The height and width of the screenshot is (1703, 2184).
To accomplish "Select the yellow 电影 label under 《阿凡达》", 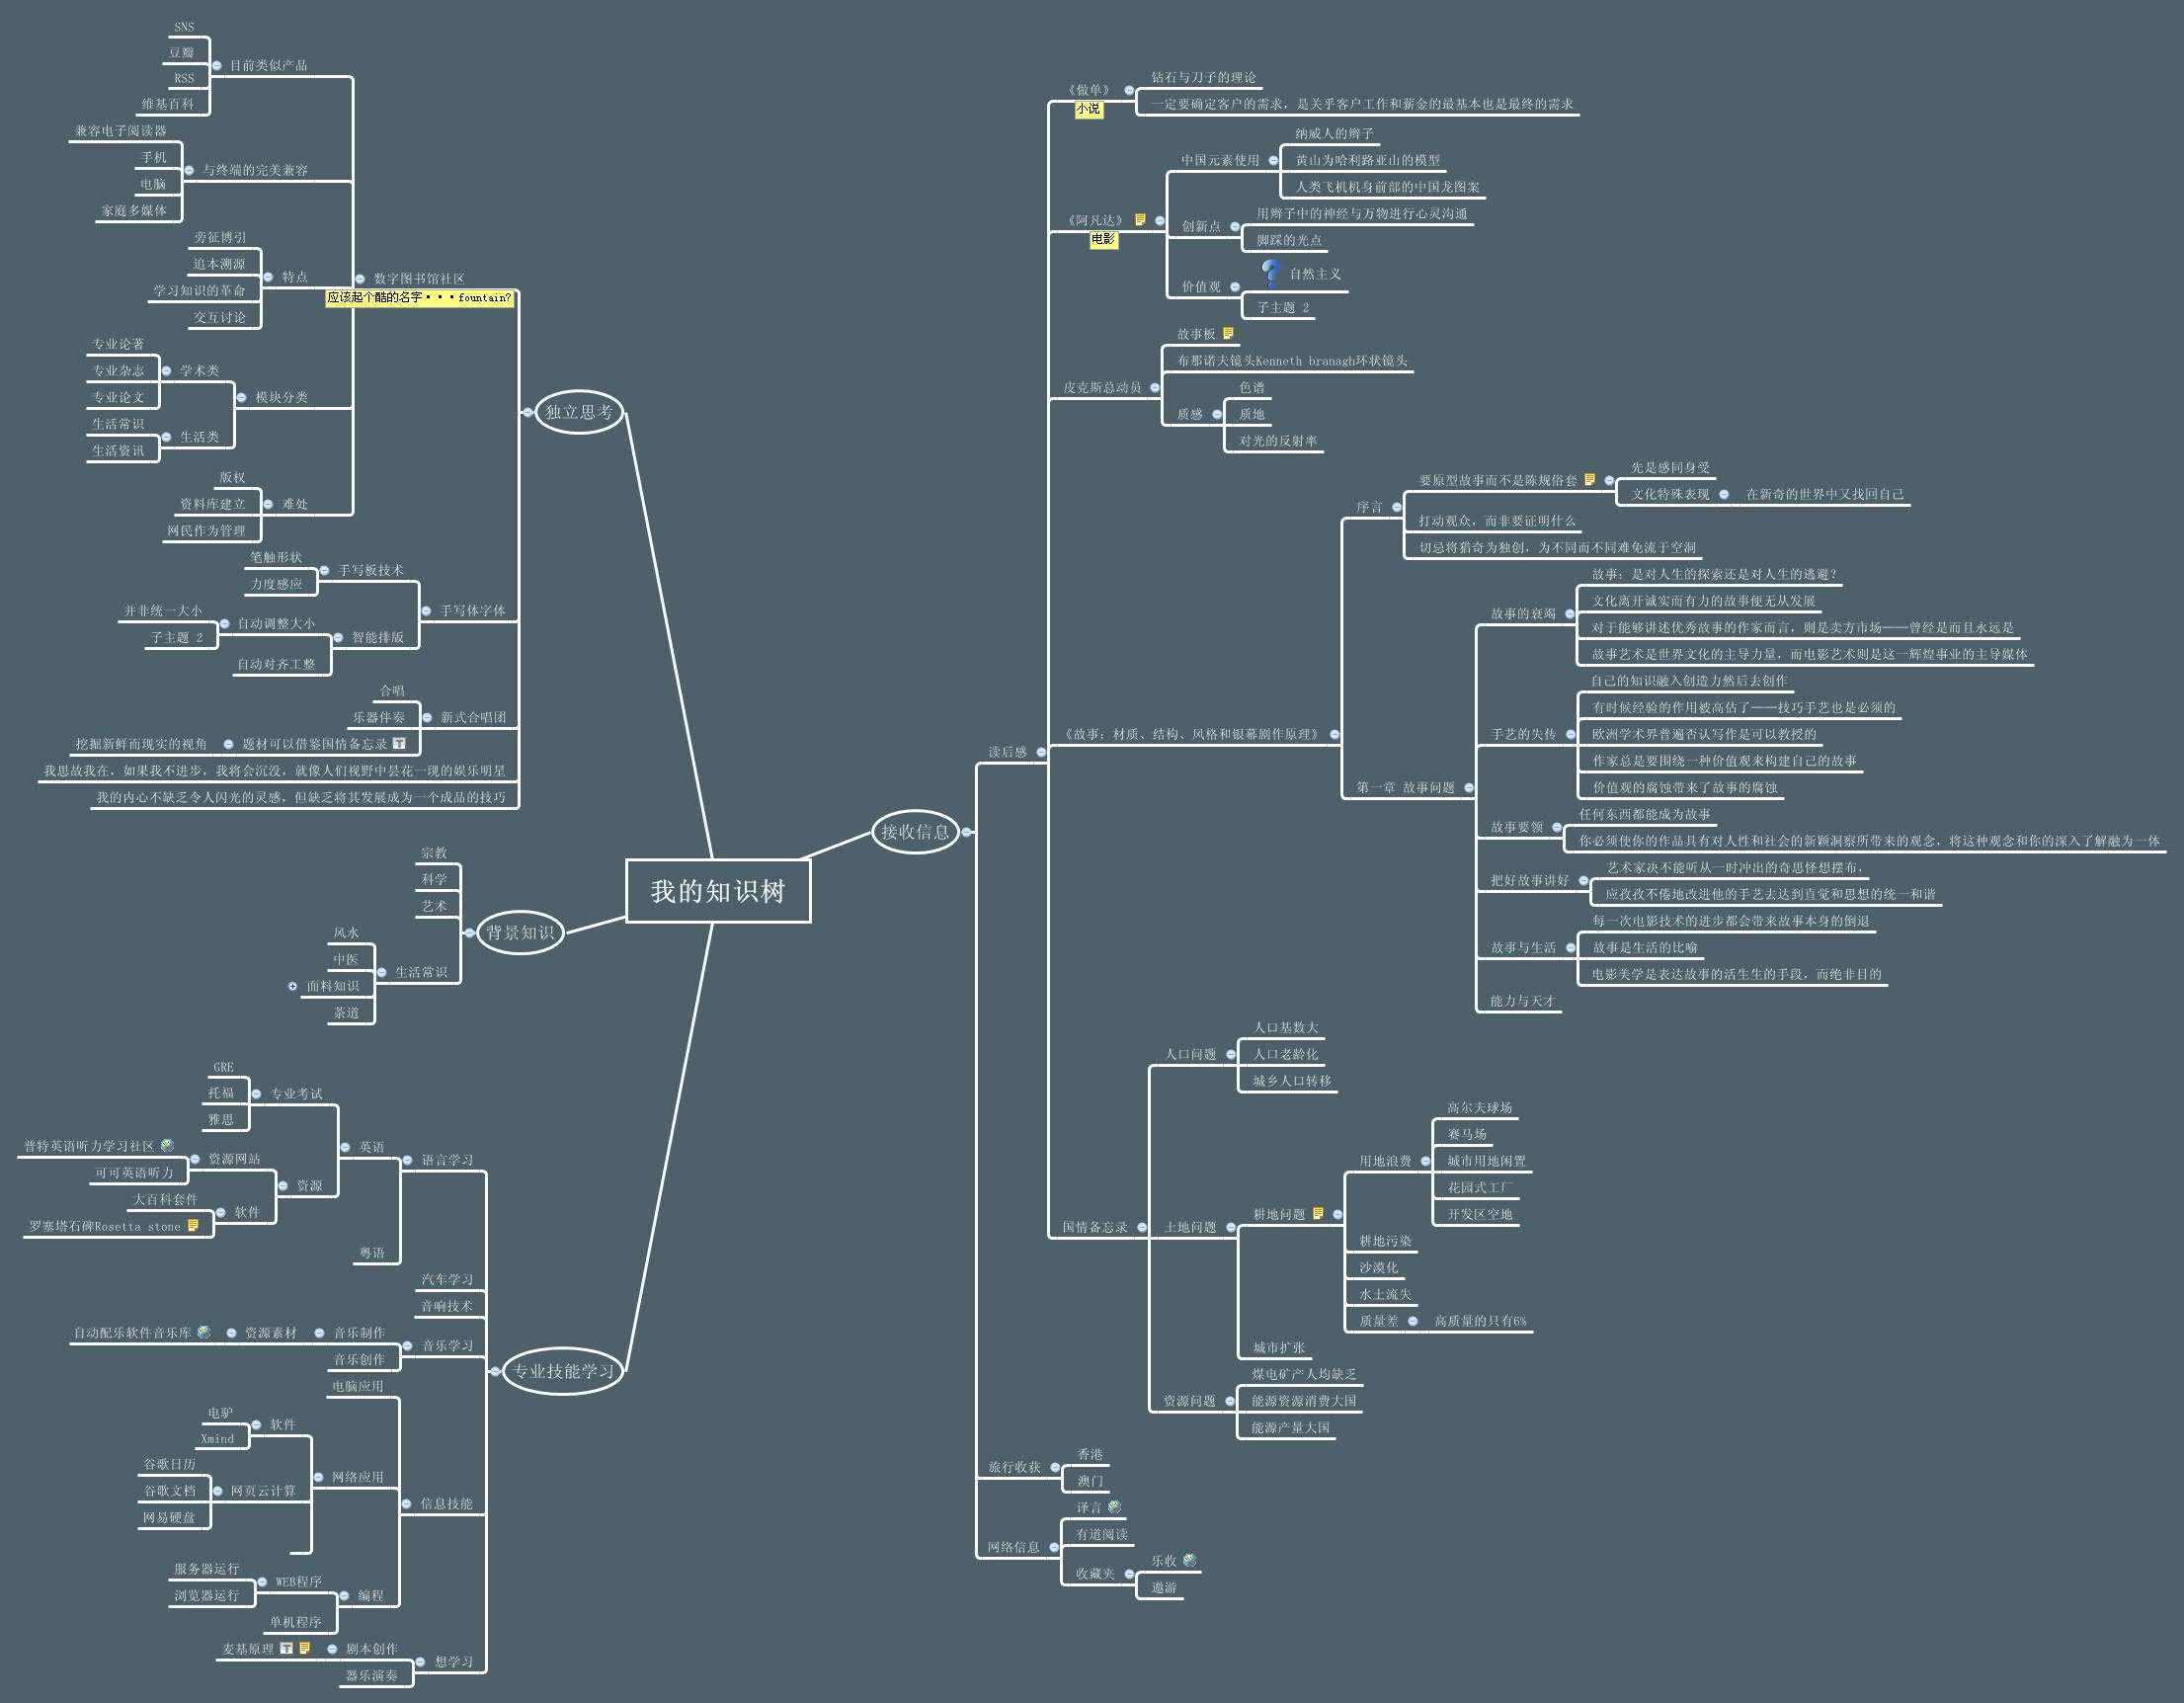I will pos(1104,239).
